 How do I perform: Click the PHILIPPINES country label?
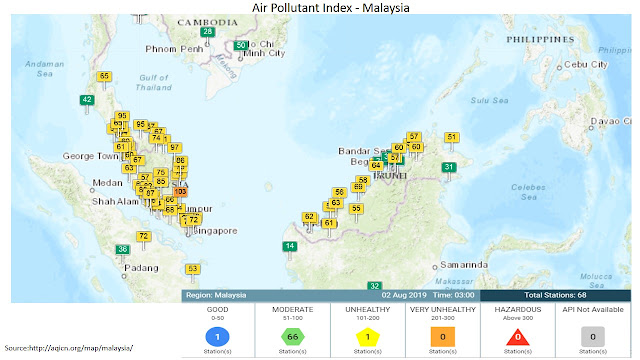(x=540, y=40)
